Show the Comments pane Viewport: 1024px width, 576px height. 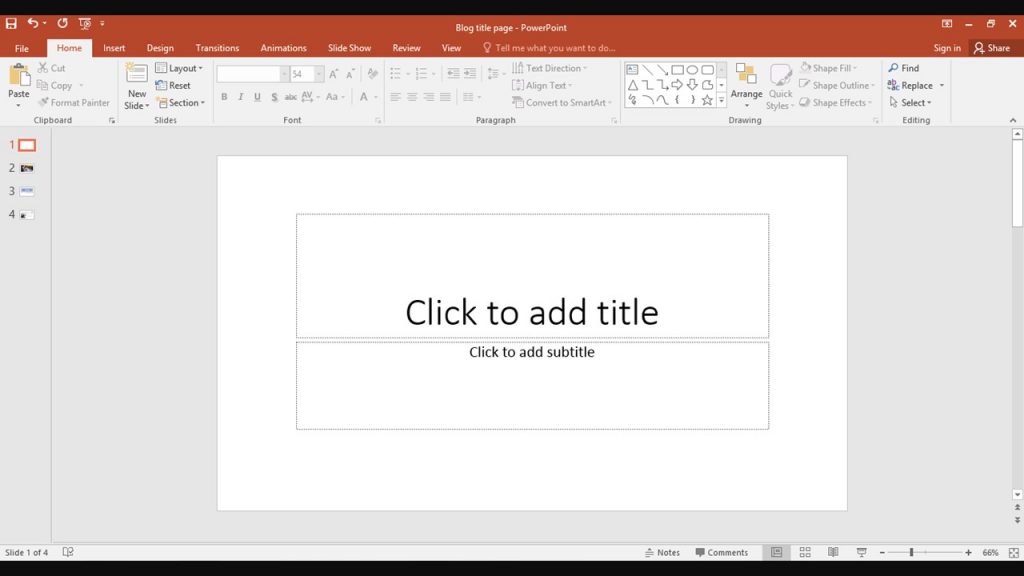(x=722, y=552)
